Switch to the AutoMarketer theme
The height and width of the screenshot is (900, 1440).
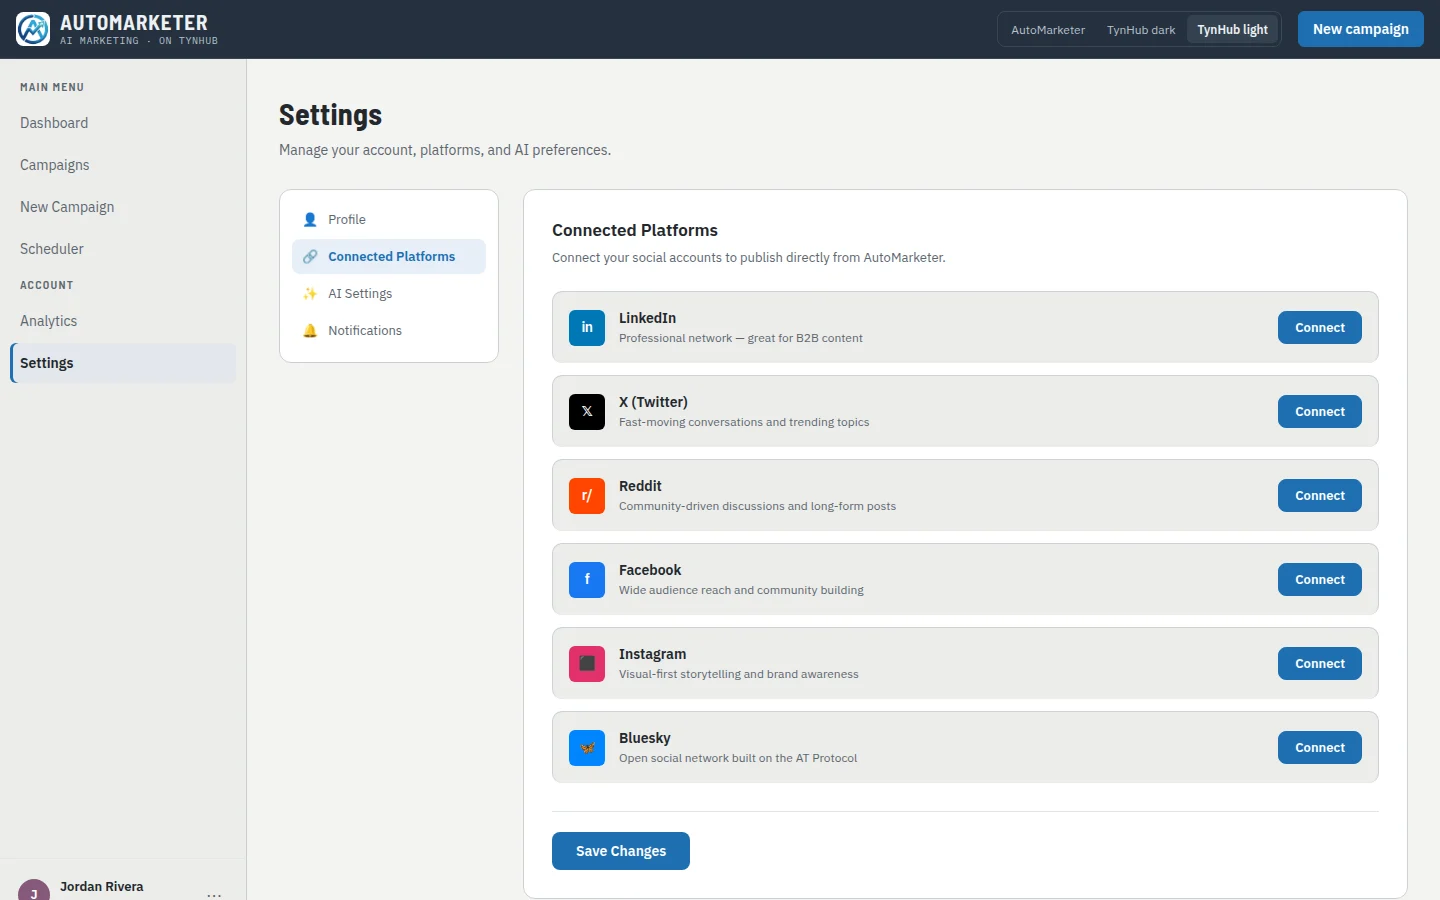pos(1048,30)
